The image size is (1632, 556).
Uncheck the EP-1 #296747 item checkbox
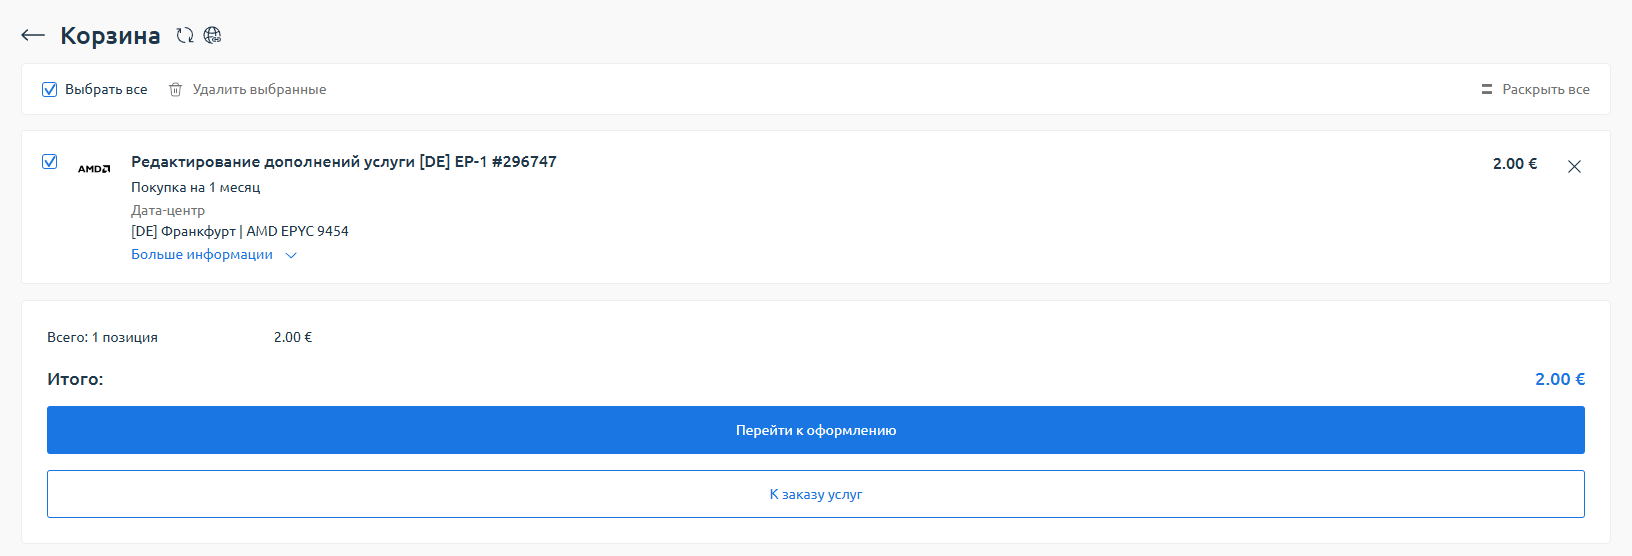click(x=50, y=162)
